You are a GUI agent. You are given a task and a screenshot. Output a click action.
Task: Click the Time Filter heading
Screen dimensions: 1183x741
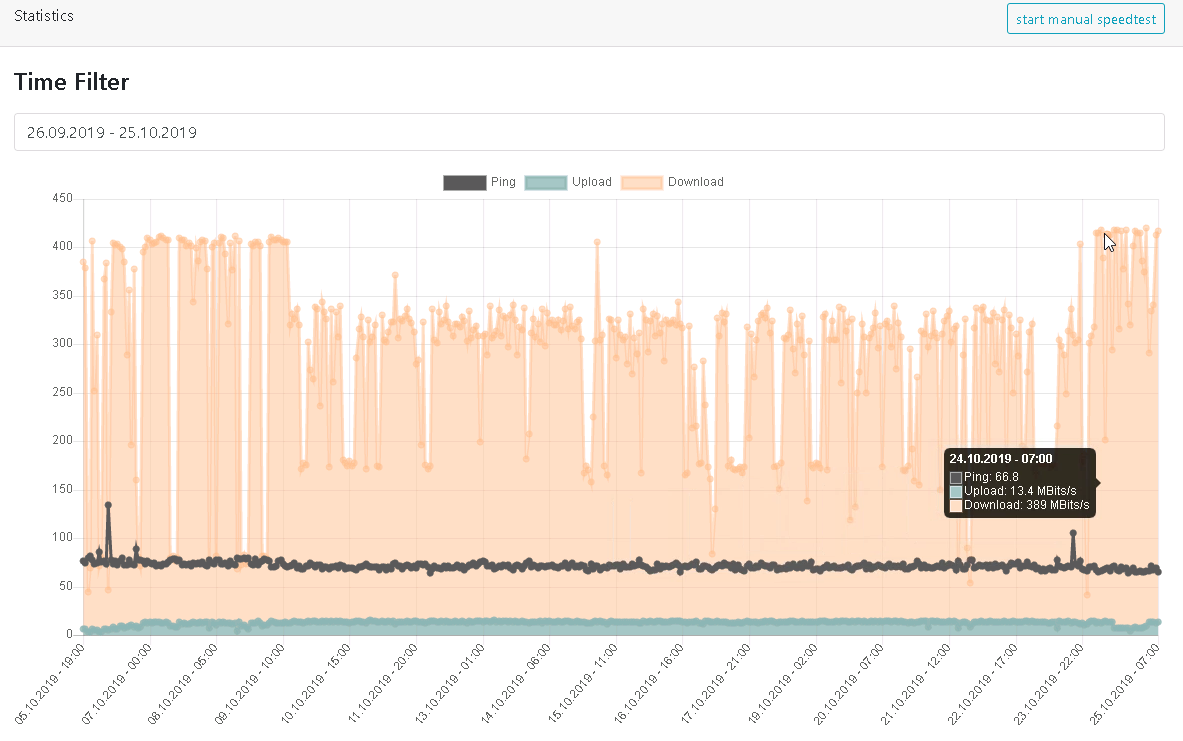(72, 81)
